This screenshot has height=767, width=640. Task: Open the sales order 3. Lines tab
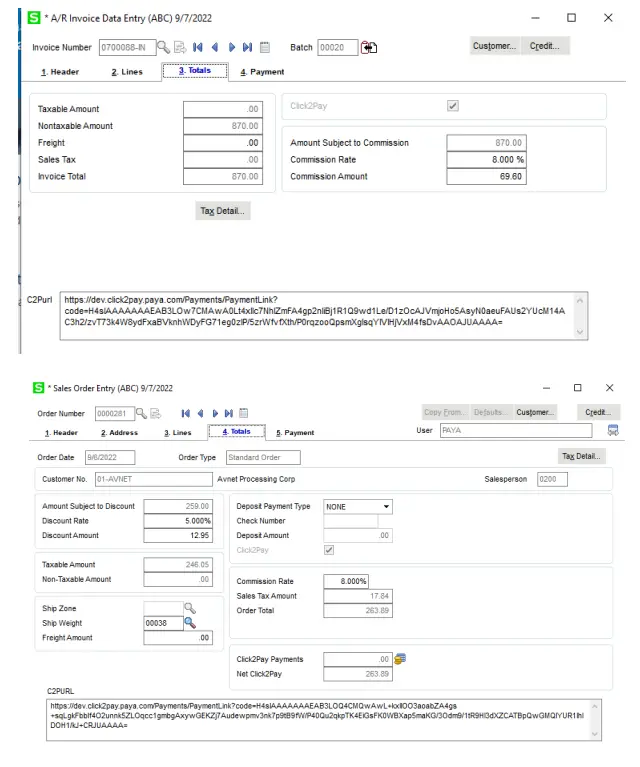pos(178,433)
